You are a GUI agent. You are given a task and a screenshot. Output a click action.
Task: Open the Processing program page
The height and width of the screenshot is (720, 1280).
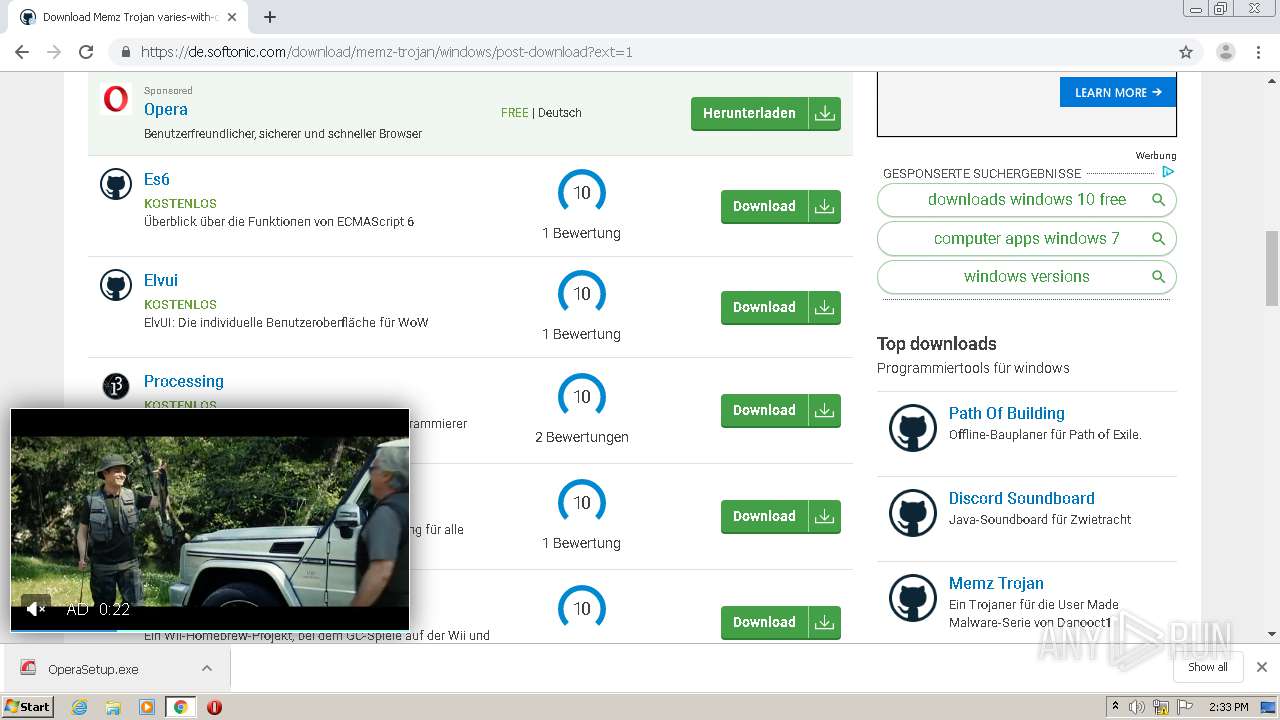(184, 381)
